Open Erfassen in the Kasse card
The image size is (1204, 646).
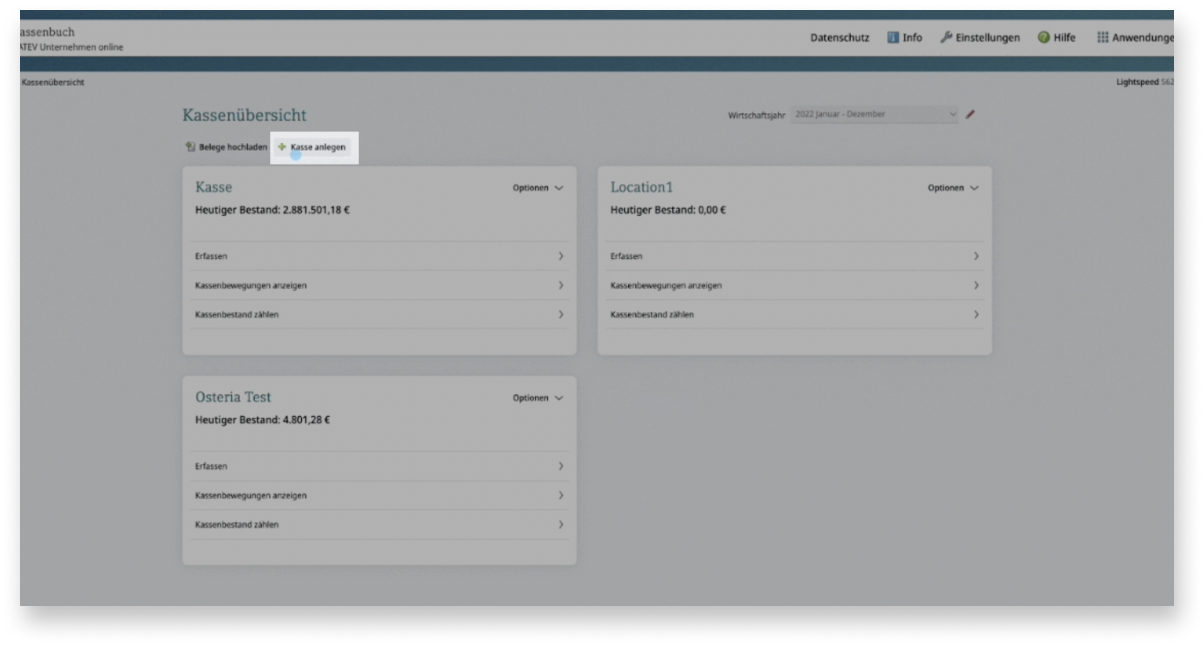379,256
